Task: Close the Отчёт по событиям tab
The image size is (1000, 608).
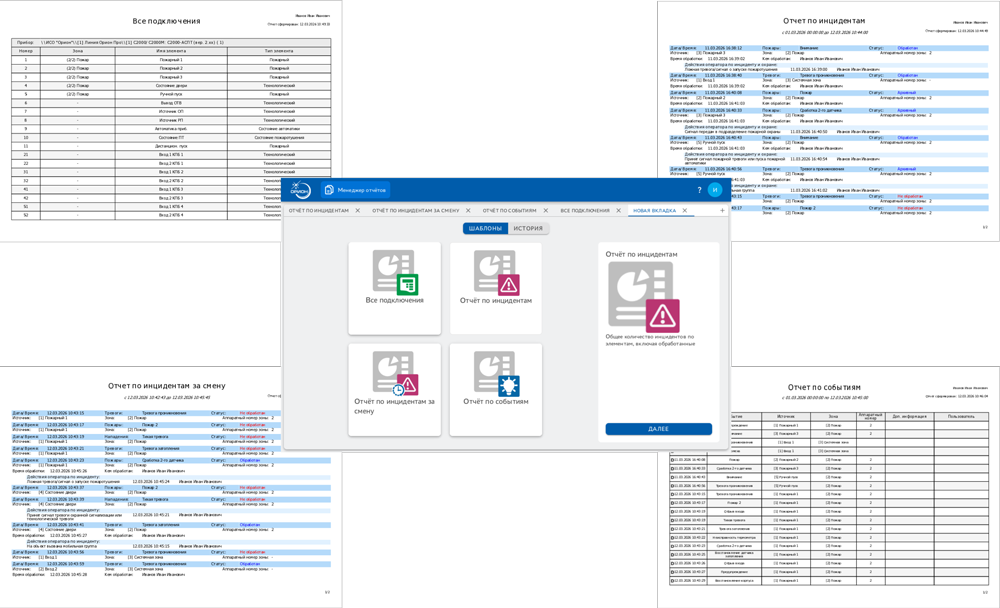Action: (x=546, y=211)
